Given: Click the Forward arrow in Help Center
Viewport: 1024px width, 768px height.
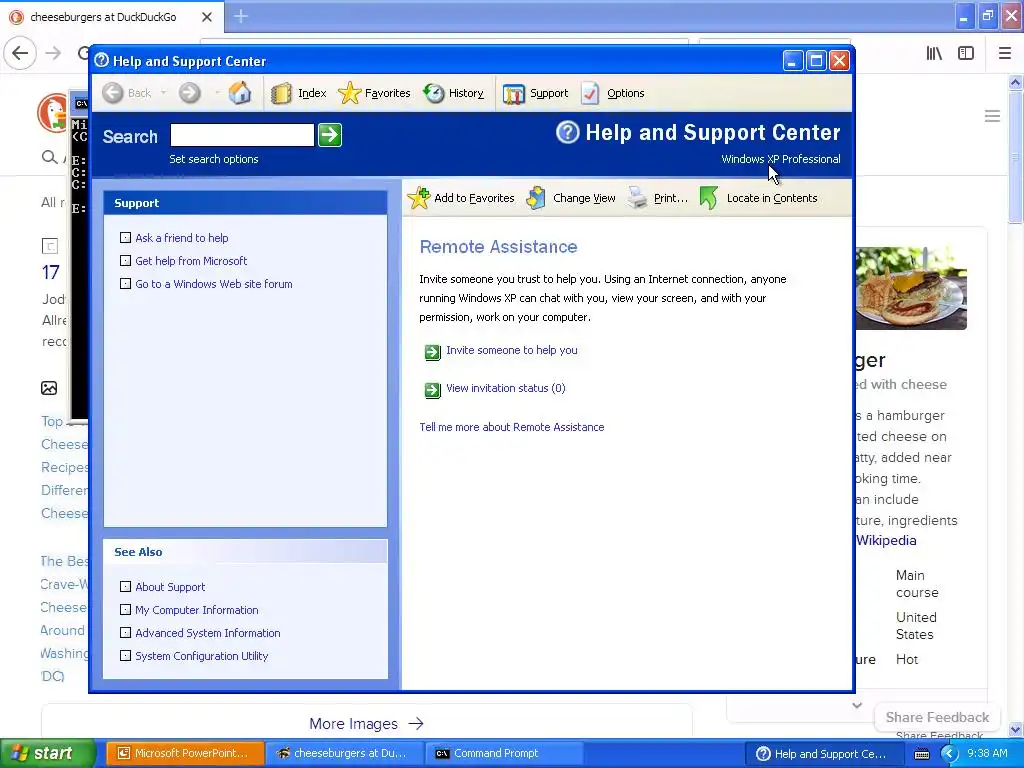Looking at the screenshot, I should click(x=189, y=93).
